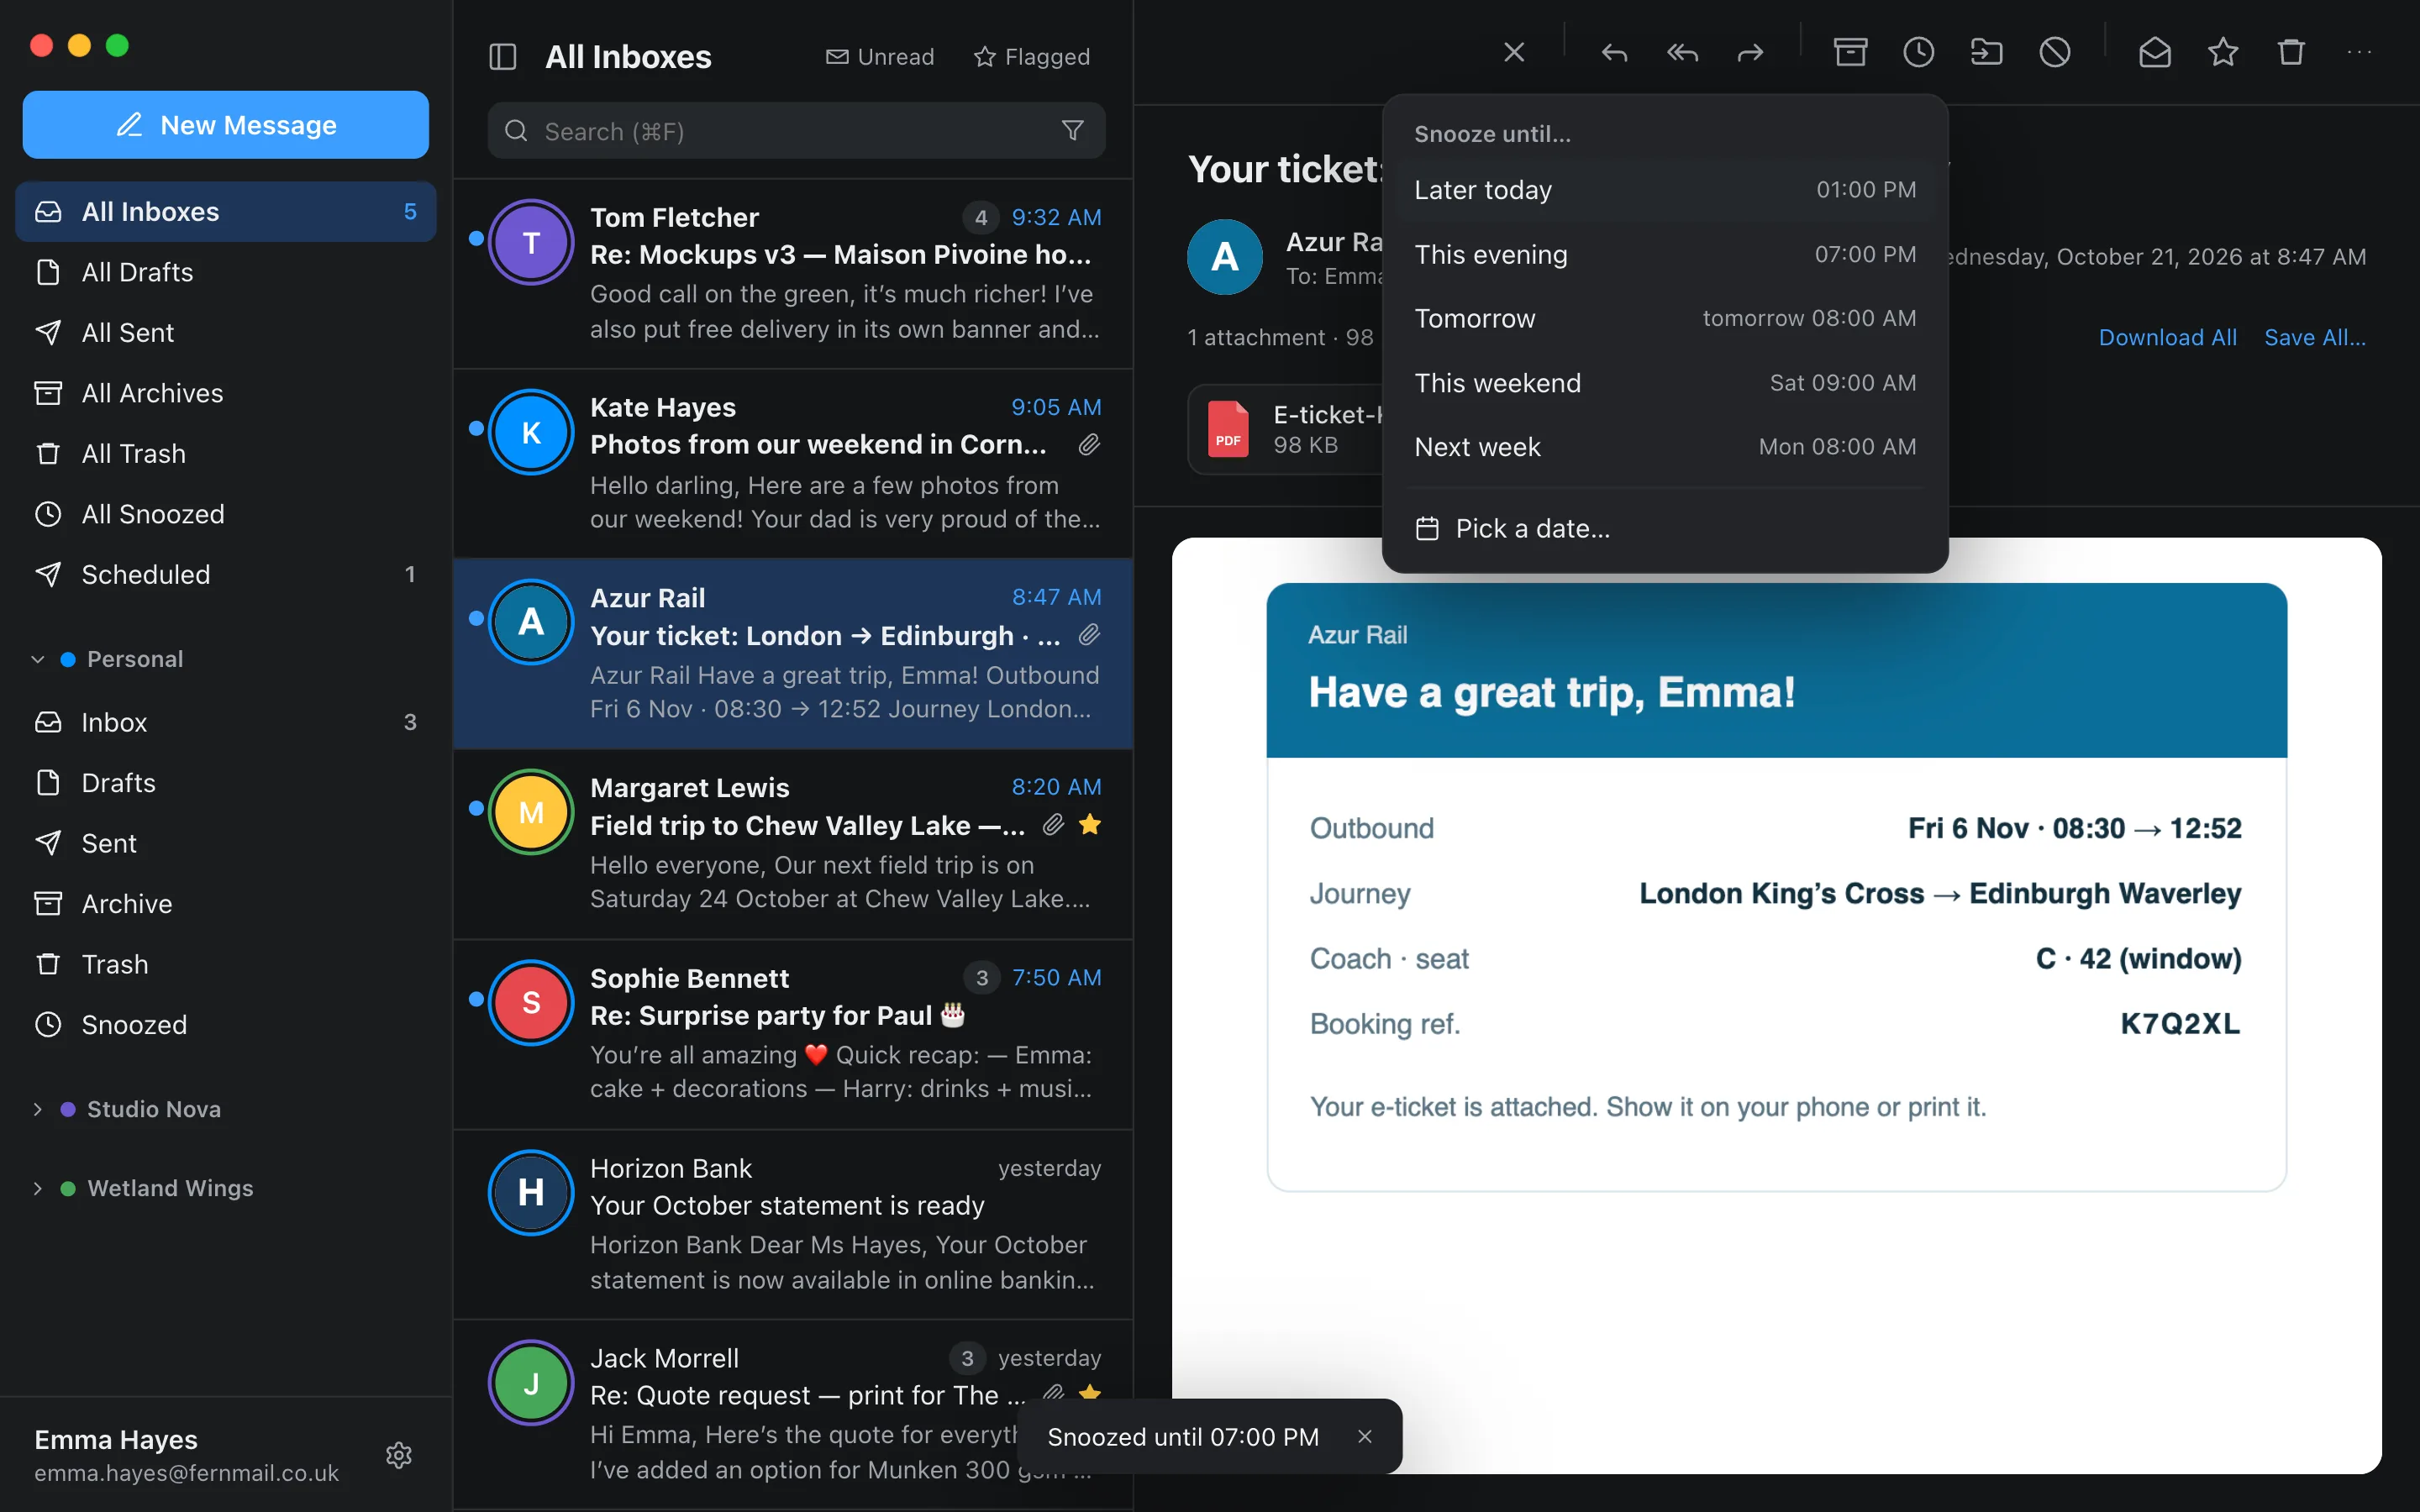Dismiss the Snoozed until 07:00 PM toast
Screen dimensions: 2420x1512
point(1365,1437)
